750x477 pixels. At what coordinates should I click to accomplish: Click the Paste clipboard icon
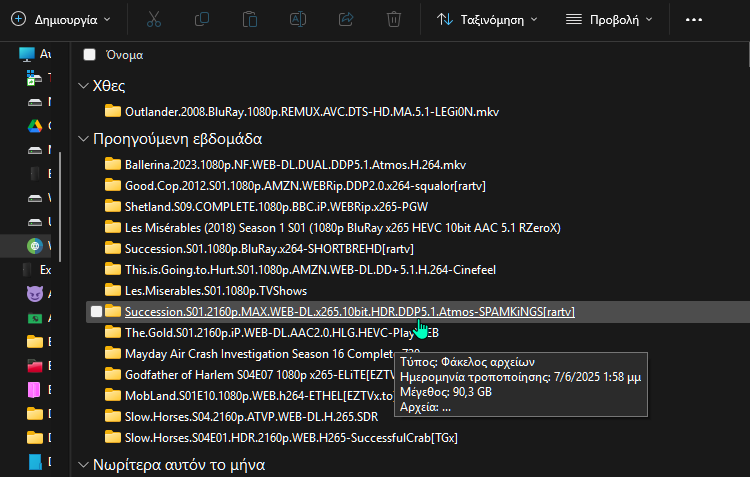coord(250,20)
